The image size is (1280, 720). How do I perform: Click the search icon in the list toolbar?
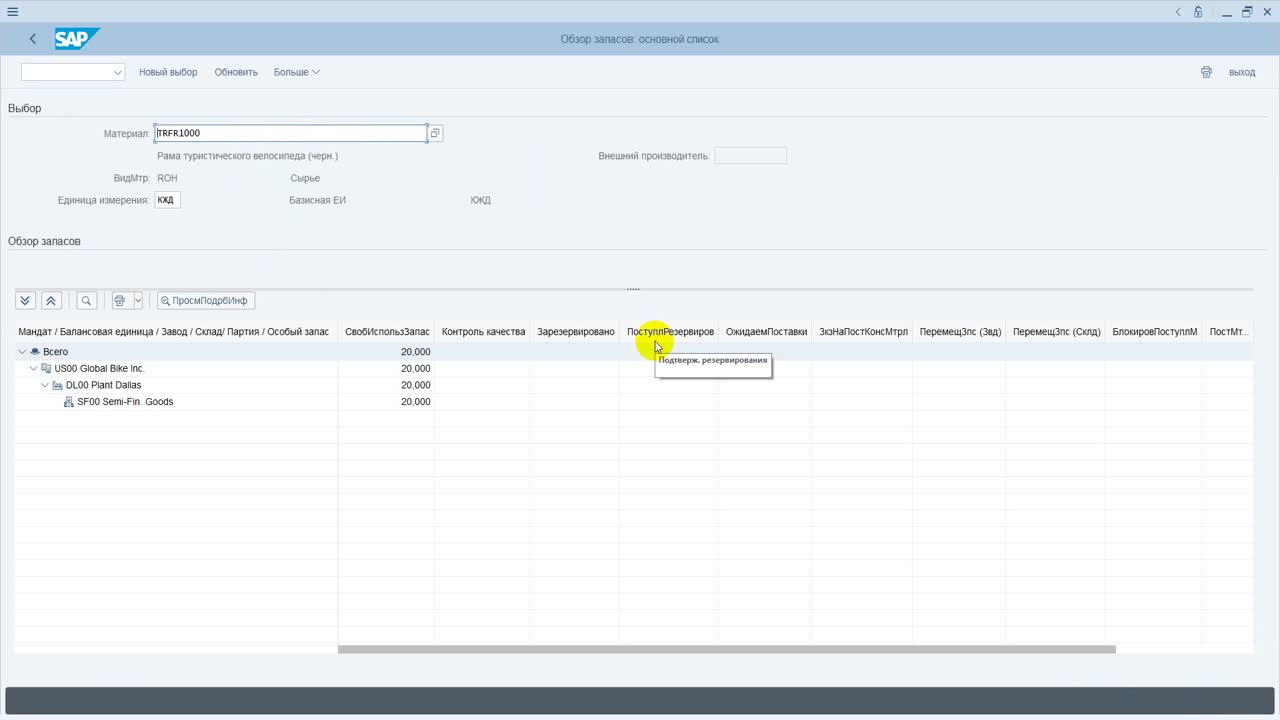(86, 300)
